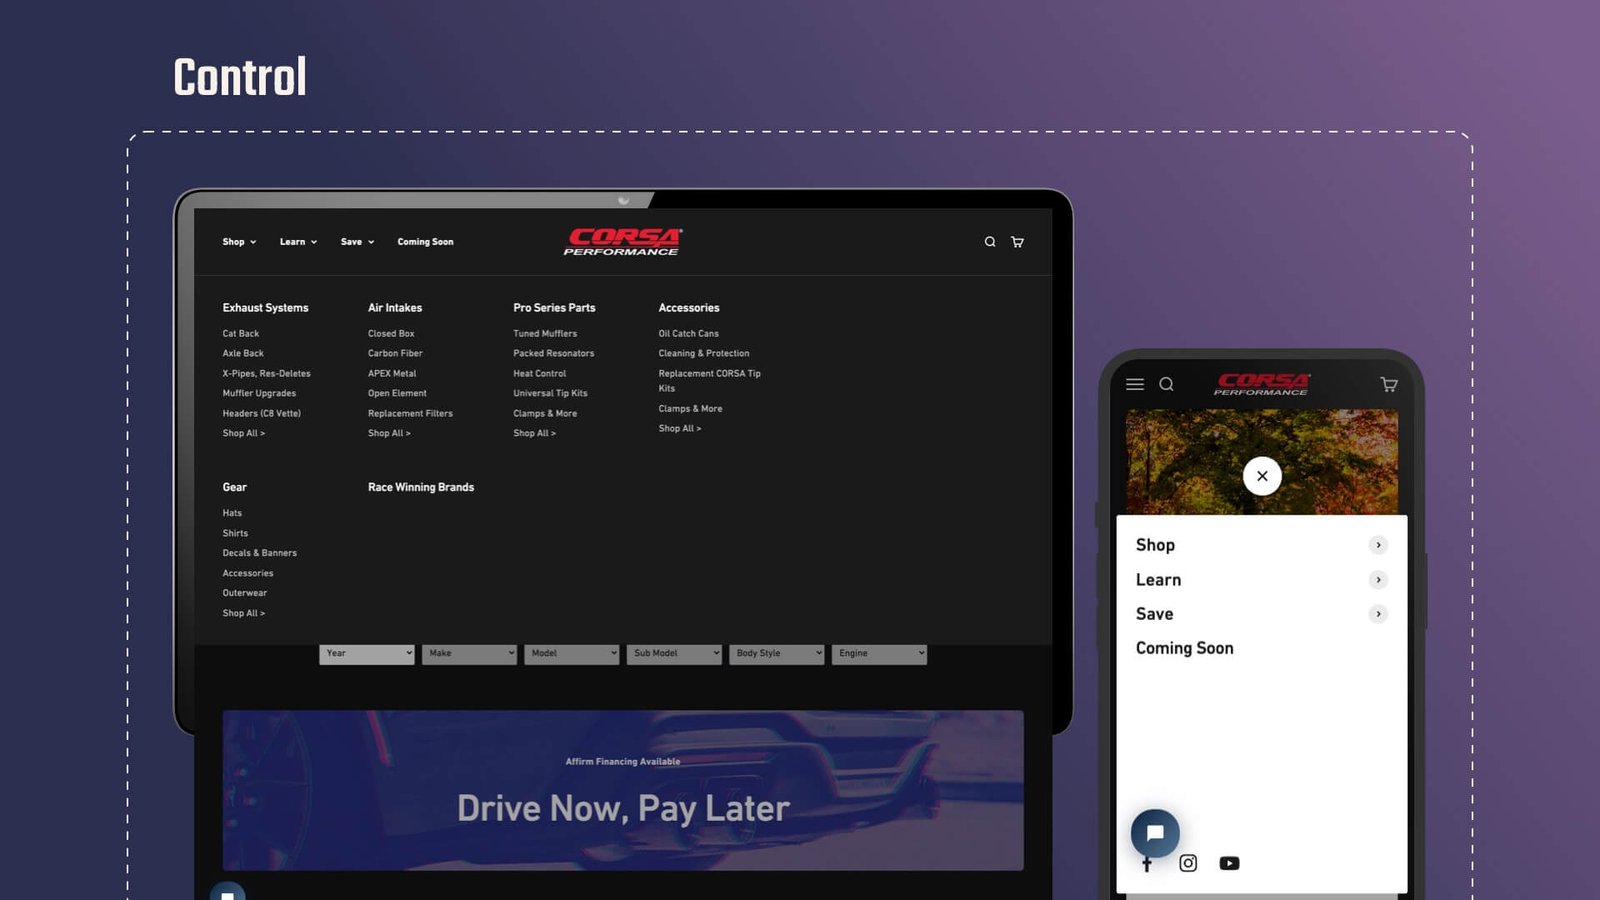Click the desktop search magnifier icon
Viewport: 1600px width, 900px height.
click(x=989, y=242)
